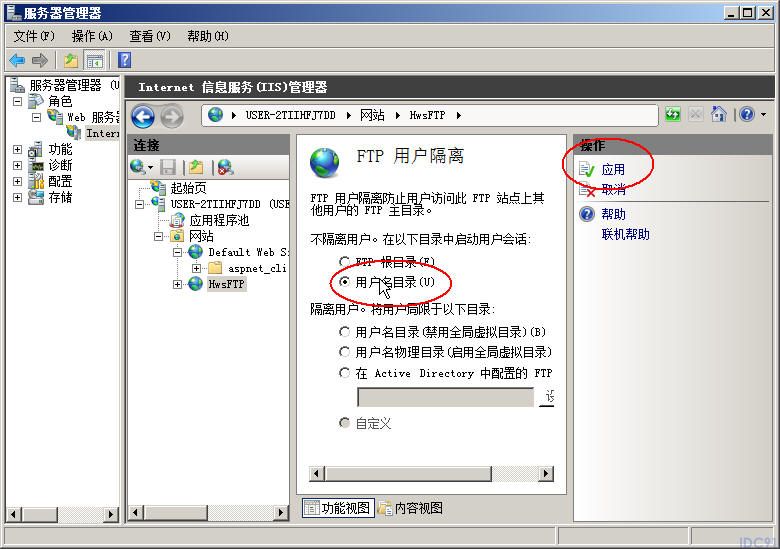Click the blue back arrow in IIS navigation
780x549 pixels.
[143, 117]
